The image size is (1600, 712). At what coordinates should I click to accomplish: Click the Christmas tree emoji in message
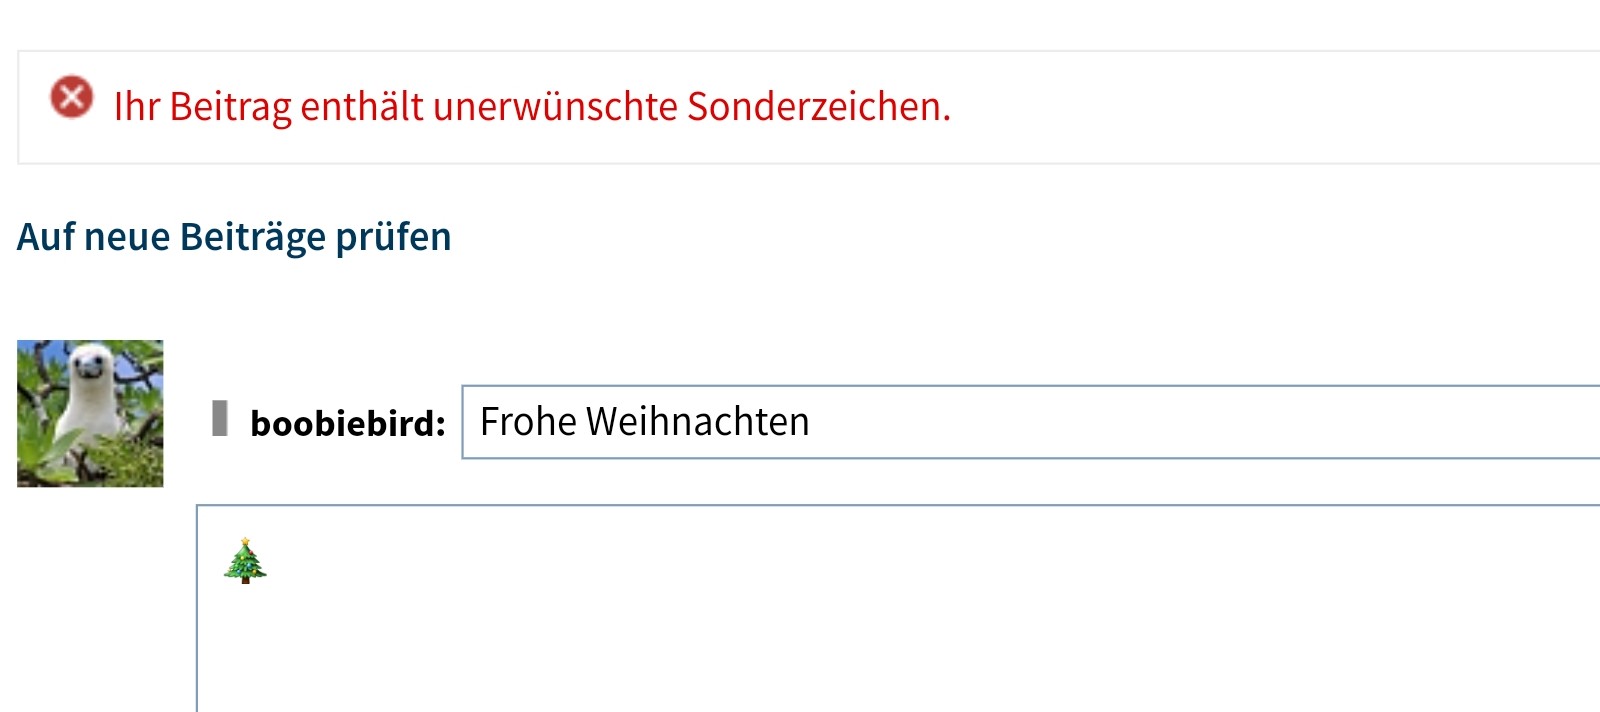tap(245, 560)
